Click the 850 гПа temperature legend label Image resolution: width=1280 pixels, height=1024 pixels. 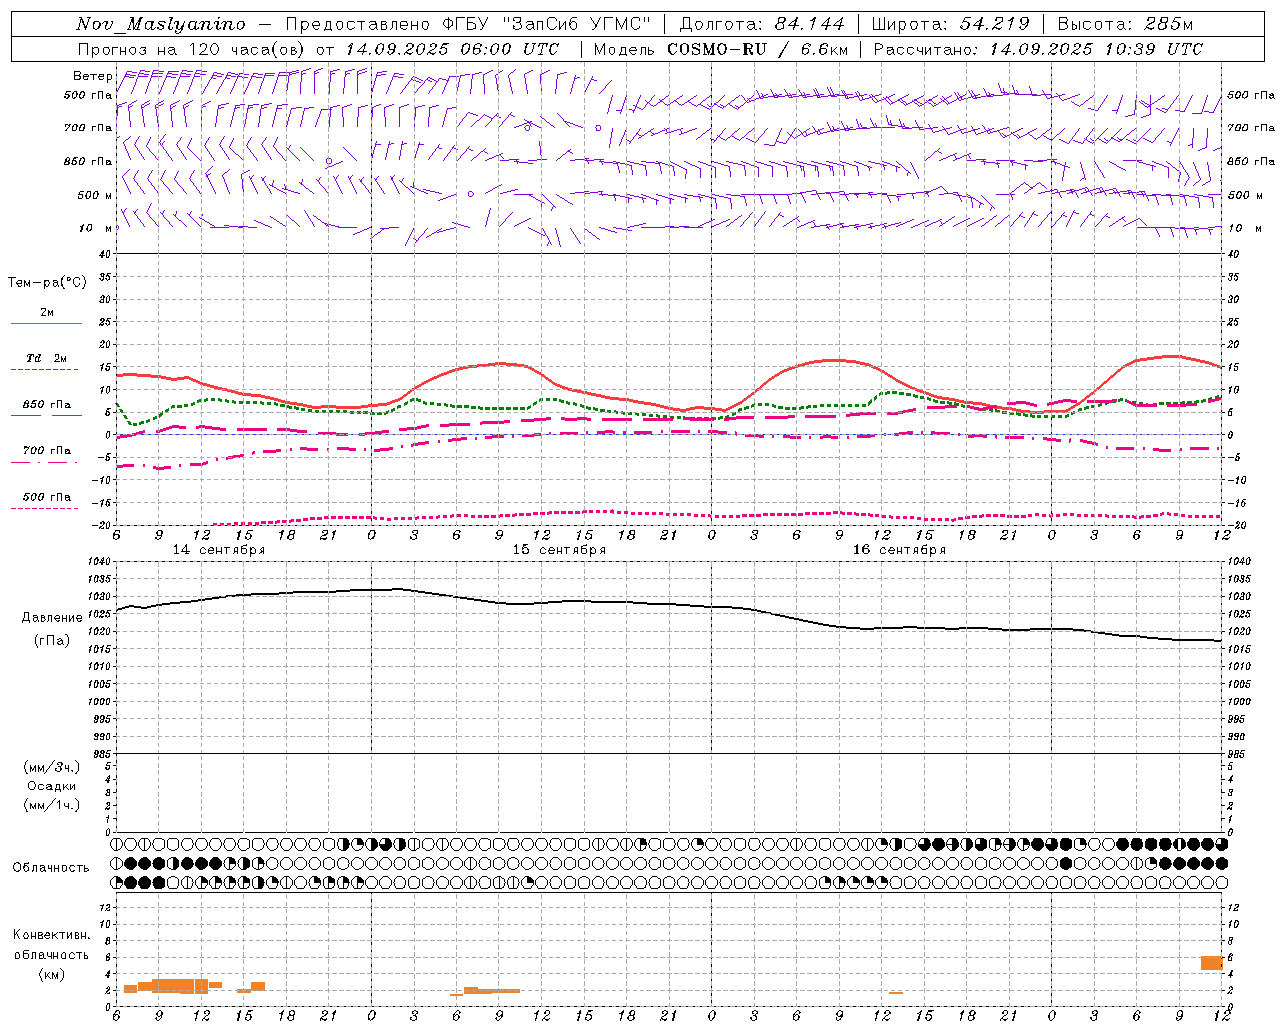[47, 405]
